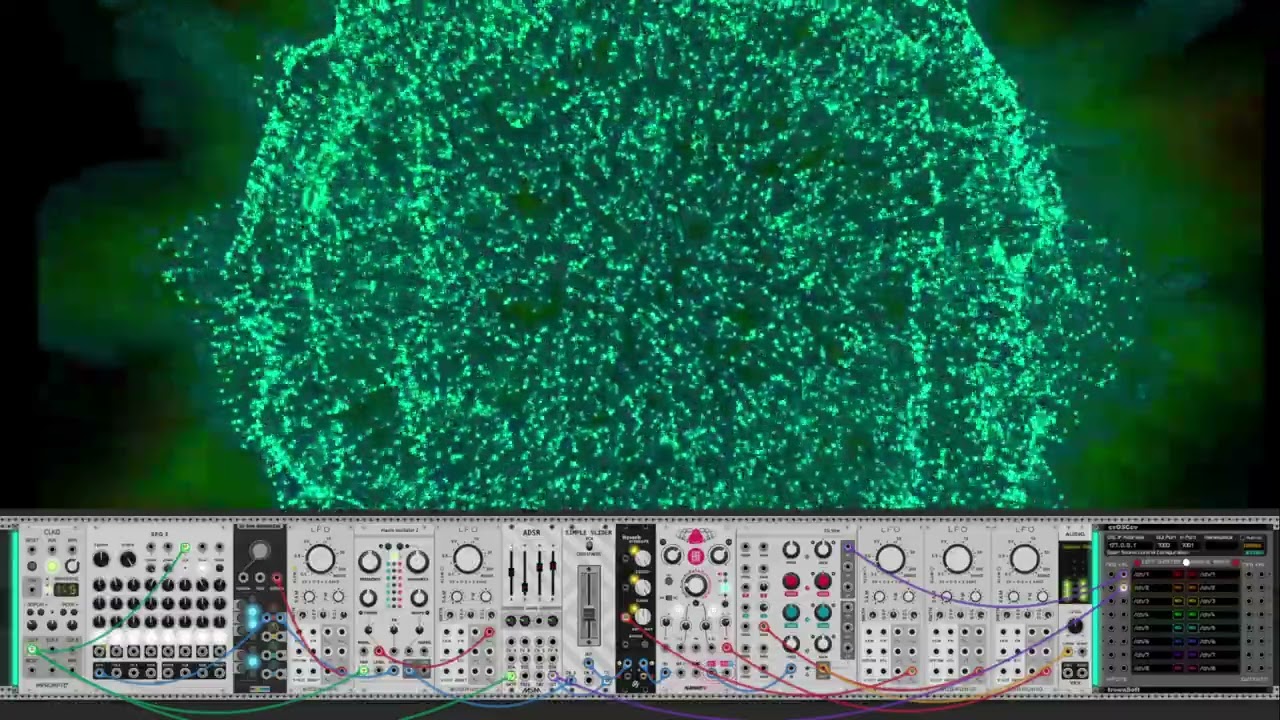The height and width of the screenshot is (720, 1280).
Task: Click the Macro Oscillator 2 timbre knob
Action: 368,598
